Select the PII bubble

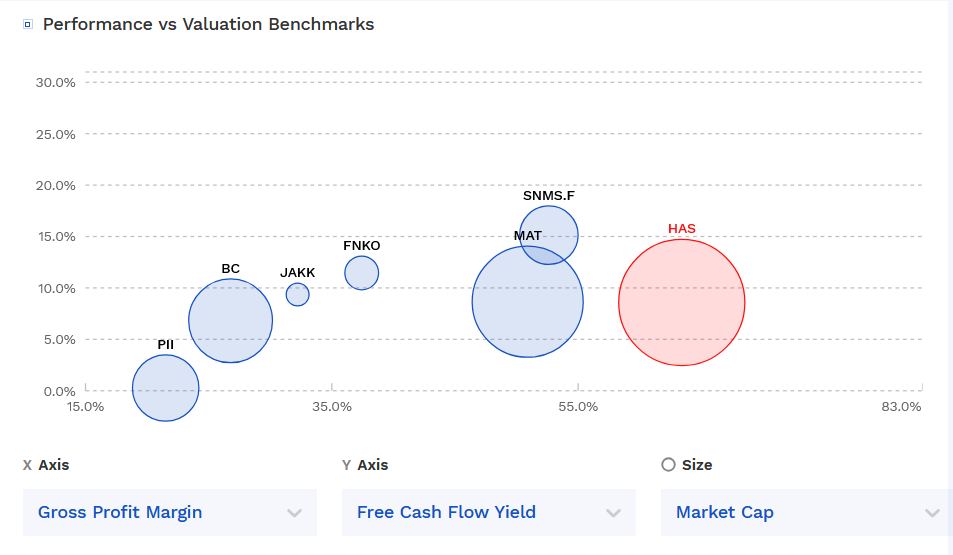(x=166, y=388)
